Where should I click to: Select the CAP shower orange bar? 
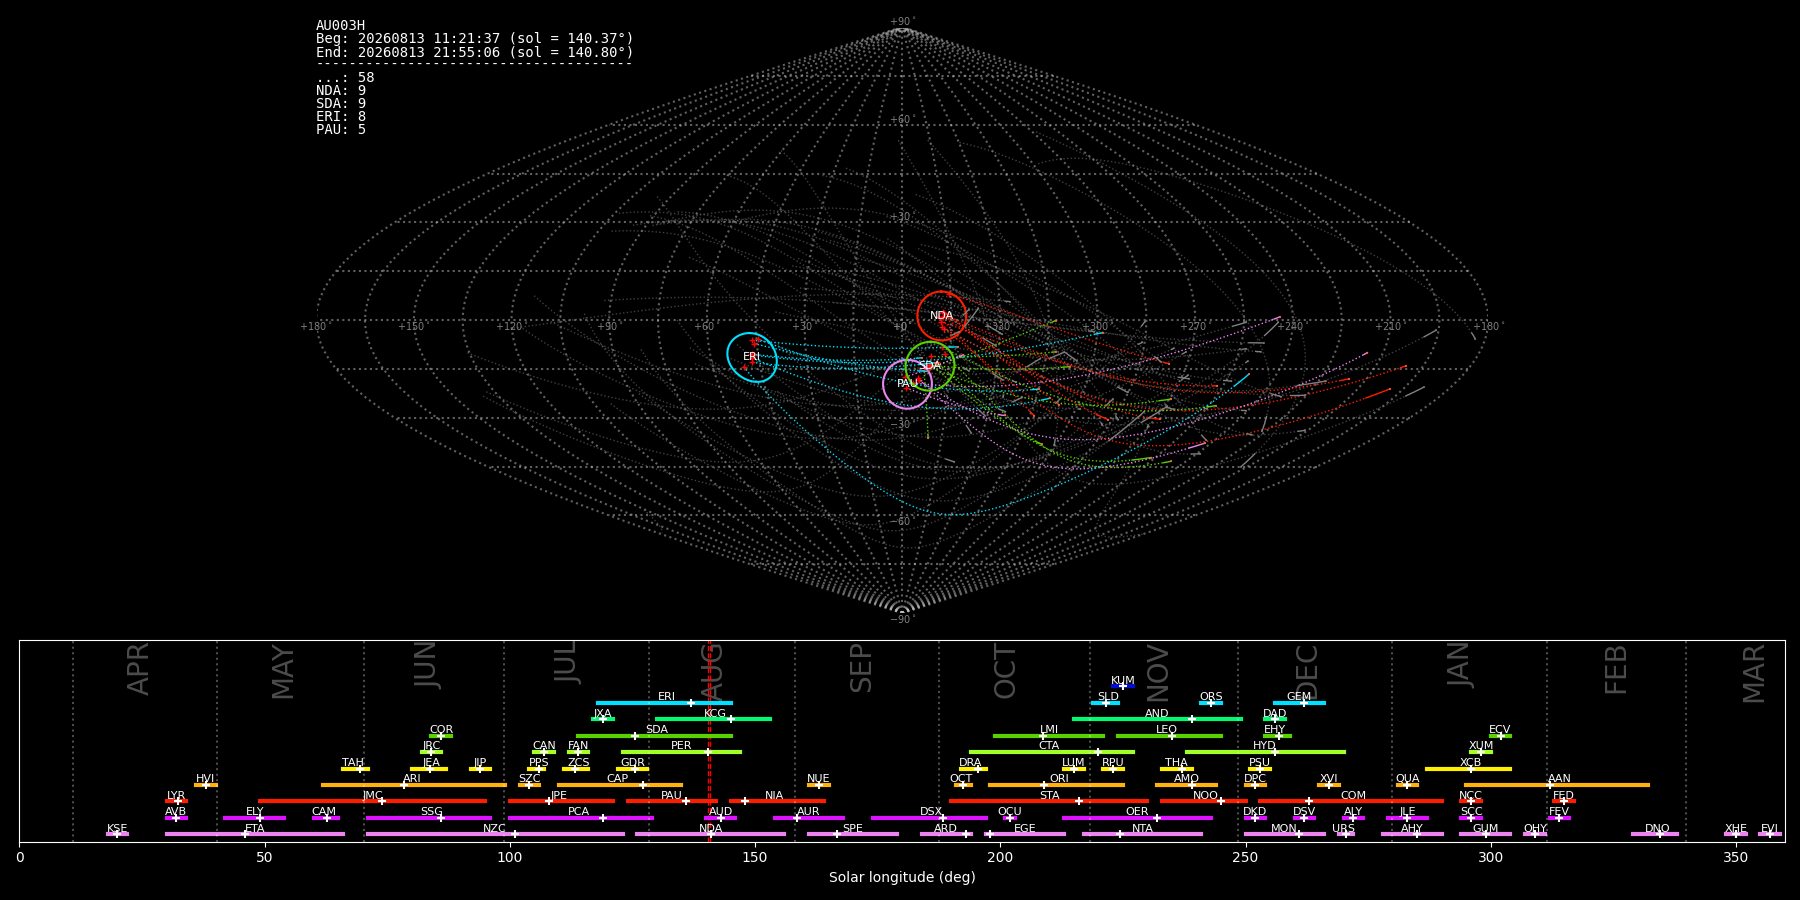[x=620, y=785]
